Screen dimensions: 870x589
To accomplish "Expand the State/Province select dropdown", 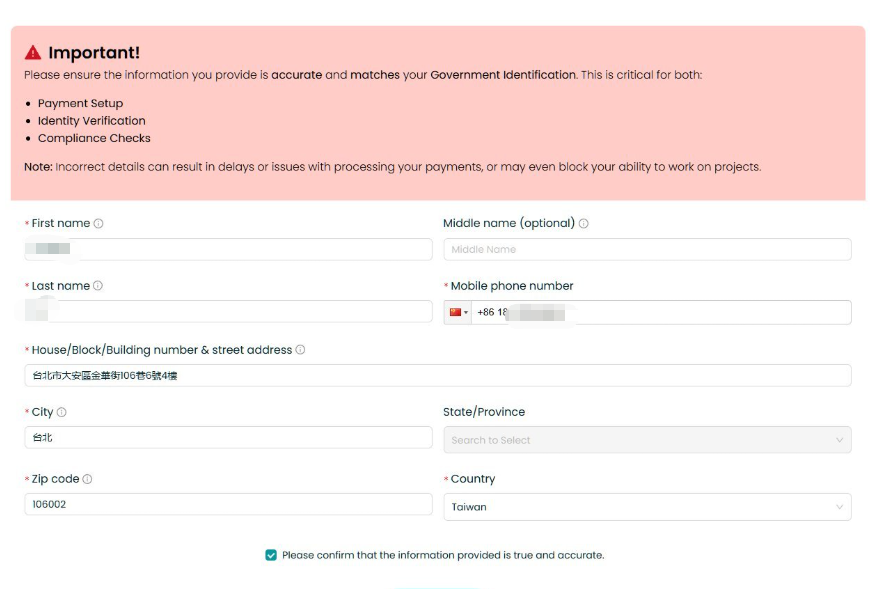I will [647, 440].
